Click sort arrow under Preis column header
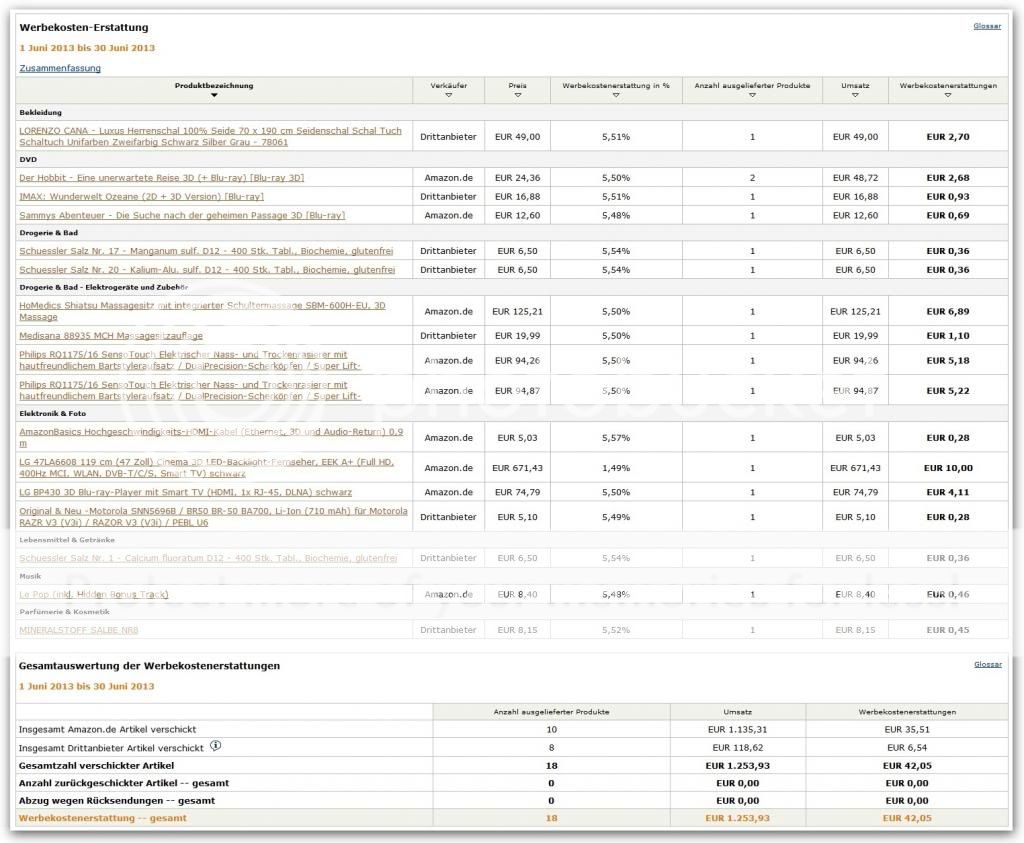Image resolution: width=1024 pixels, height=843 pixels. [x=517, y=95]
